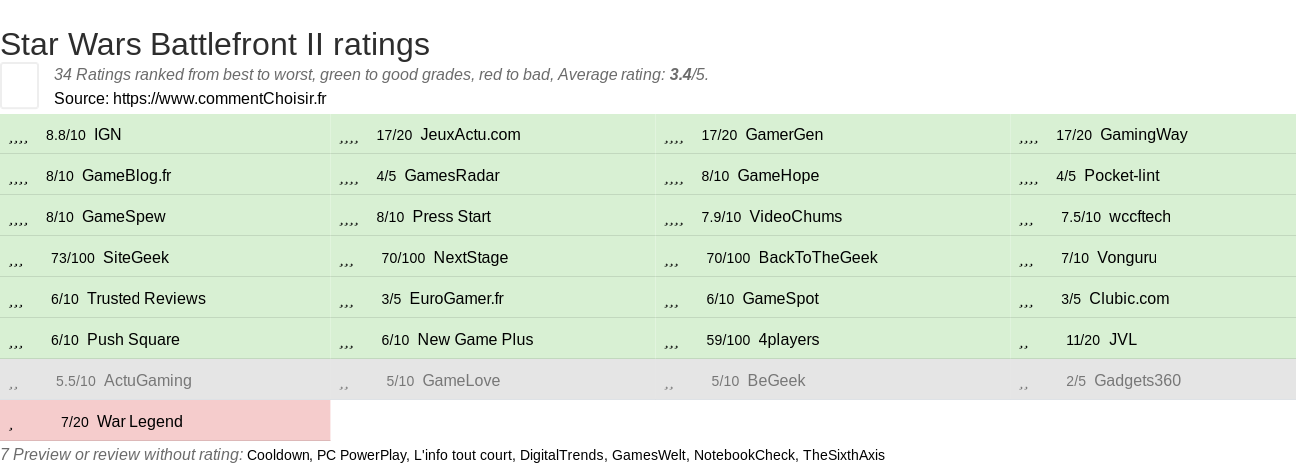1296x466 pixels.
Task: Click the game thumbnail image box
Action: tap(19, 85)
